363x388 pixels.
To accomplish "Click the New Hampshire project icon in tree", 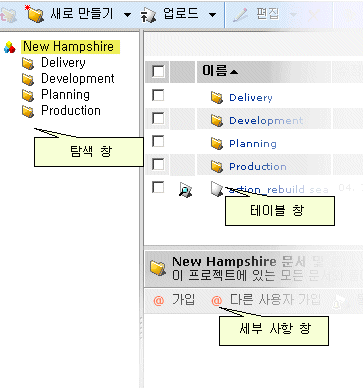I will pyautogui.click(x=10, y=47).
